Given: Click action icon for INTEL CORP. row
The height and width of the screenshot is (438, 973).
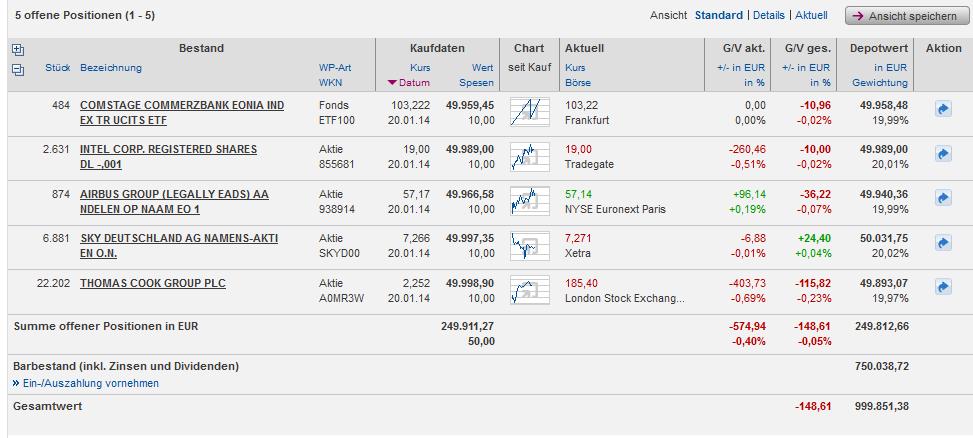Looking at the screenshot, I should 942,154.
